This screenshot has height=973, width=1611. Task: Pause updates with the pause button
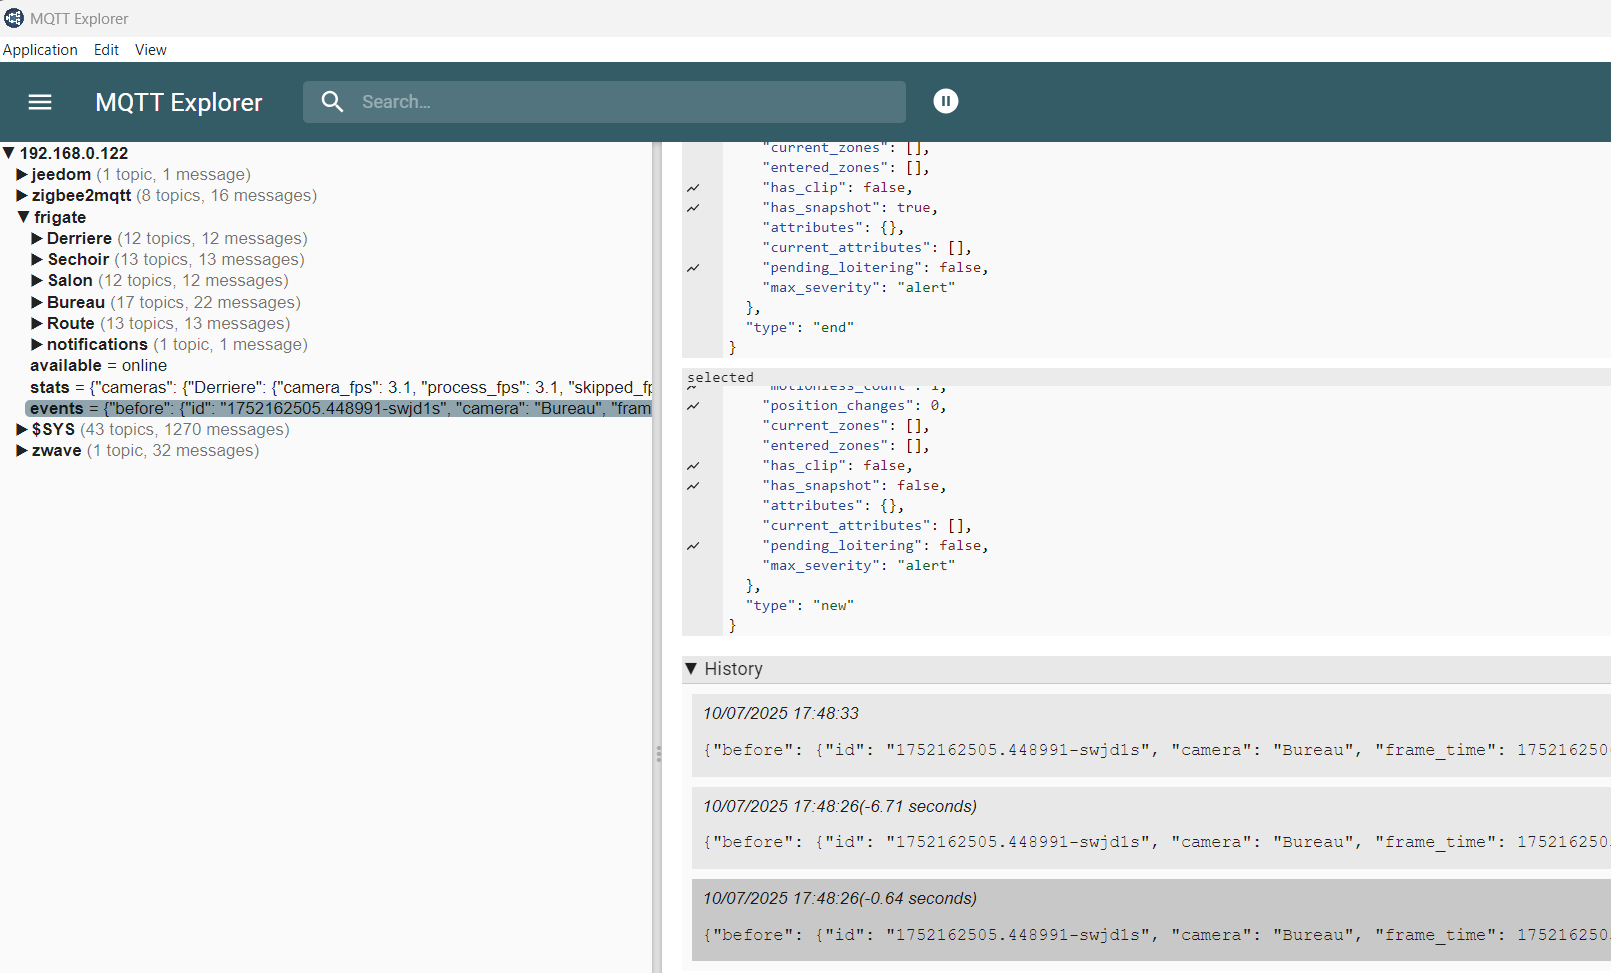945,101
